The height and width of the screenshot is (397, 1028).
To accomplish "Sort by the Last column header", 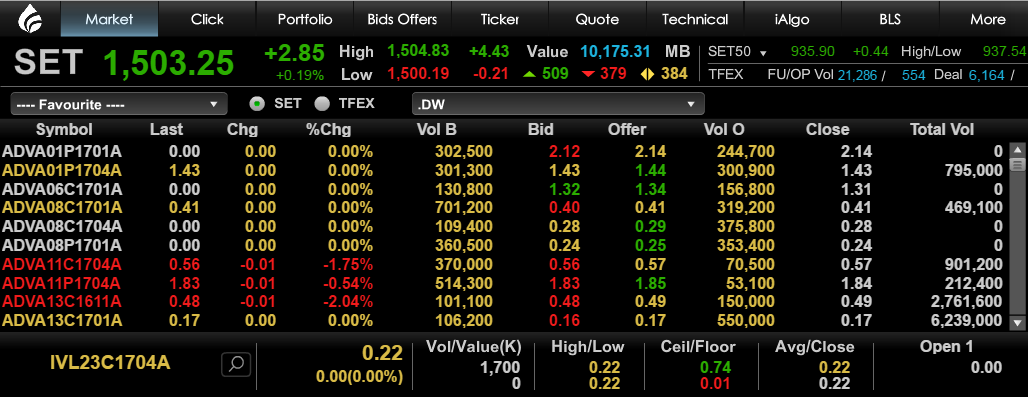I will click(x=167, y=130).
